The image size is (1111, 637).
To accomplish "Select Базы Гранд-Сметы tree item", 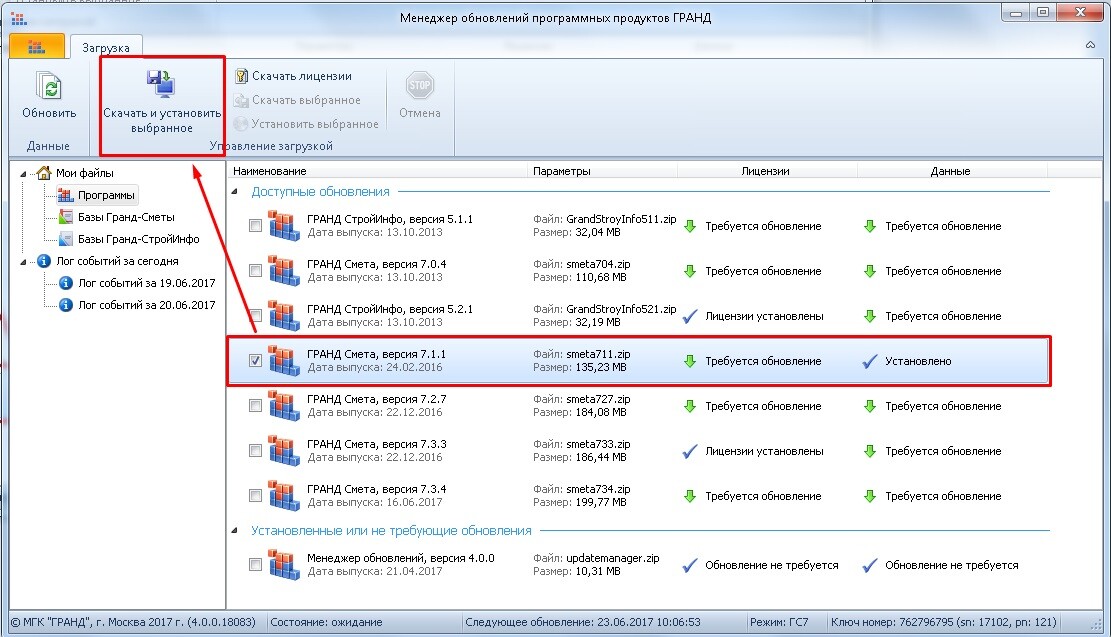I will tap(126, 217).
